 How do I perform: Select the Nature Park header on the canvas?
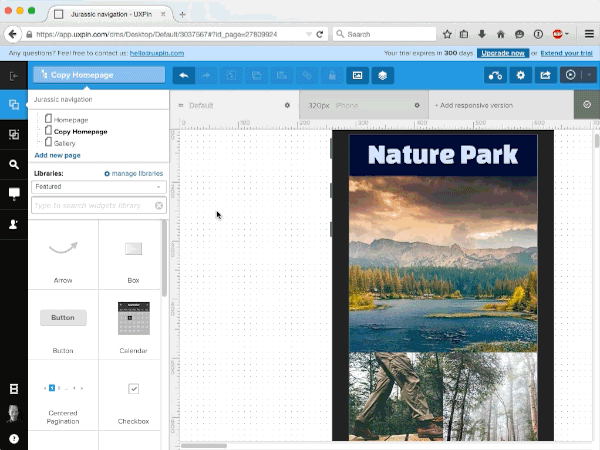(x=443, y=155)
